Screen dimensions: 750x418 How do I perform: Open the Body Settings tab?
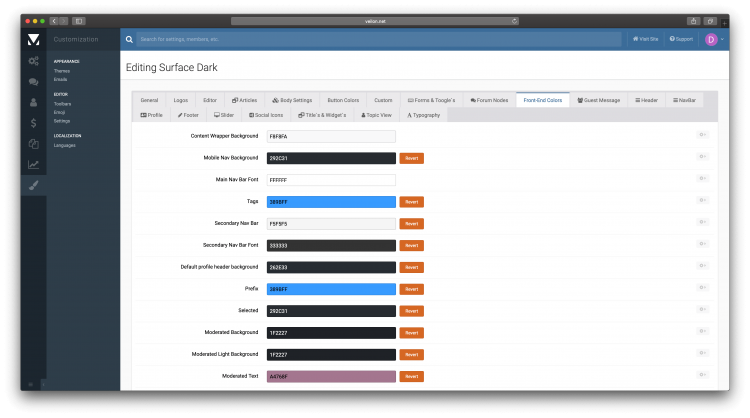click(292, 100)
